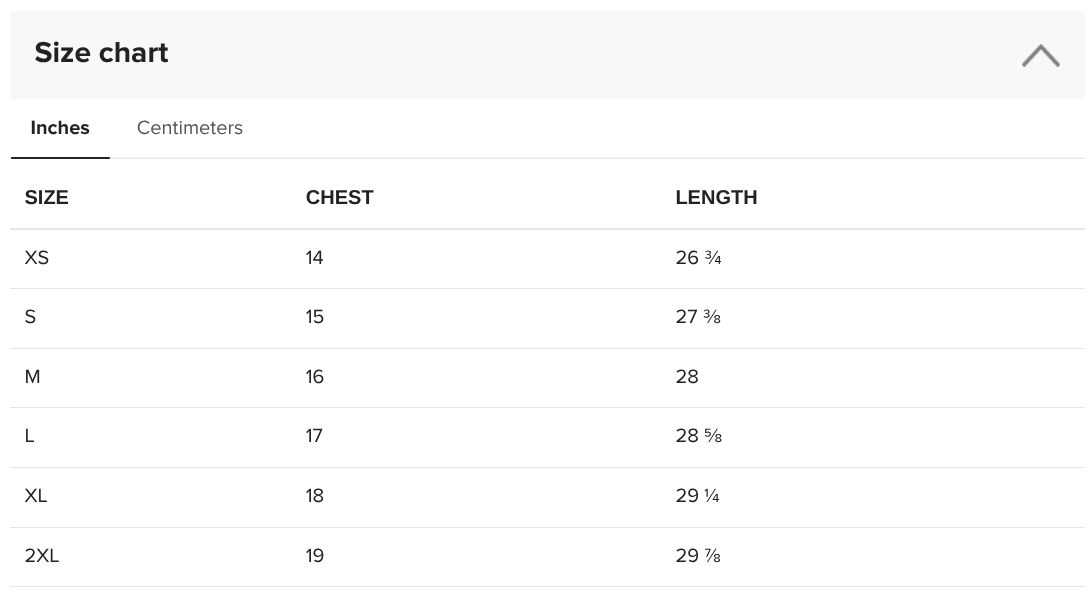Viewport: 1092px width, 592px height.
Task: Click the length value 26 ¾
Action: 698,258
